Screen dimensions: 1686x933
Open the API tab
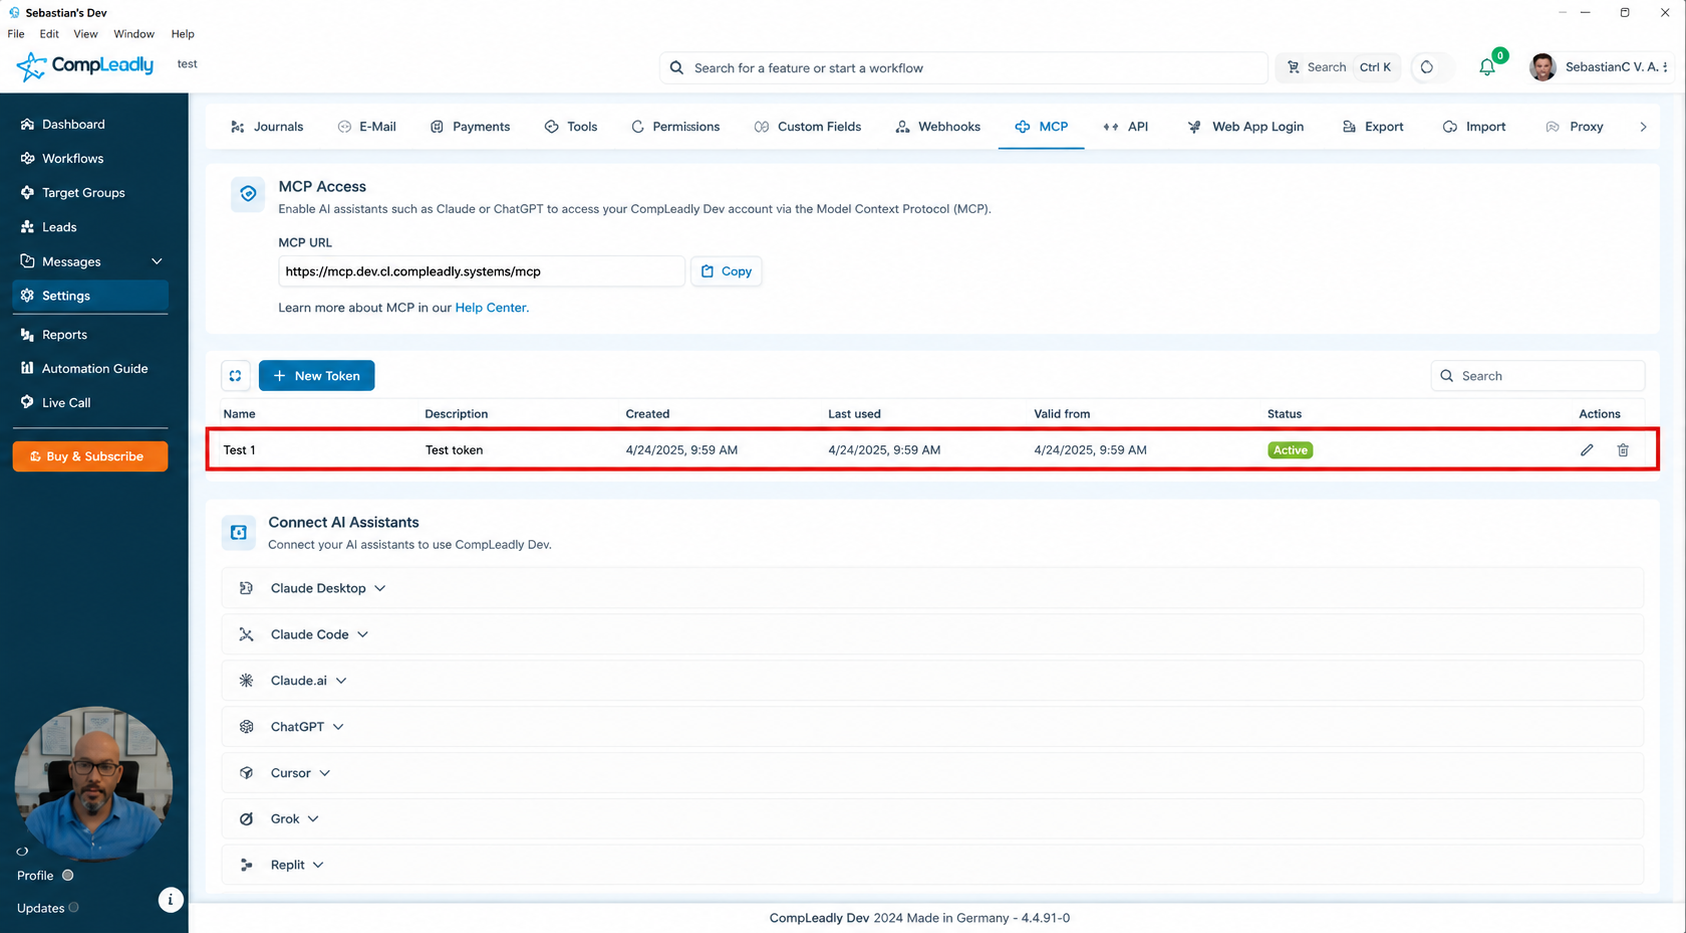(1126, 127)
